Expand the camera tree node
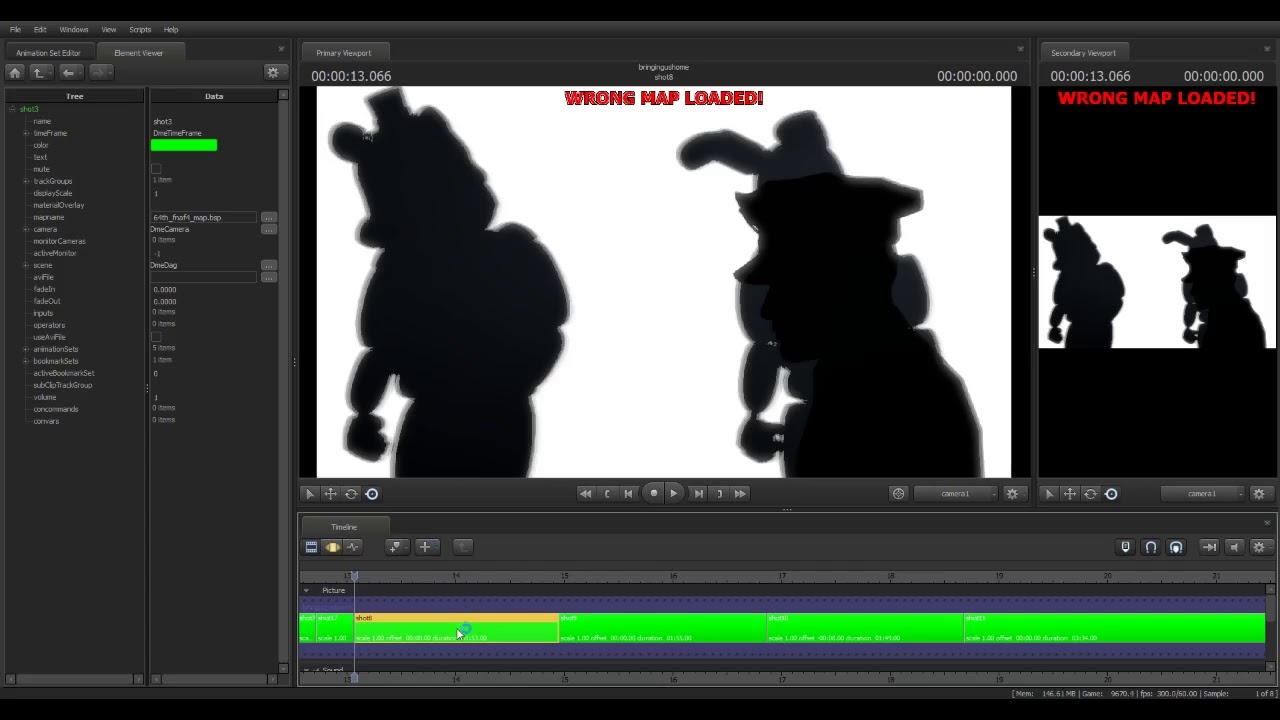 [x=25, y=229]
